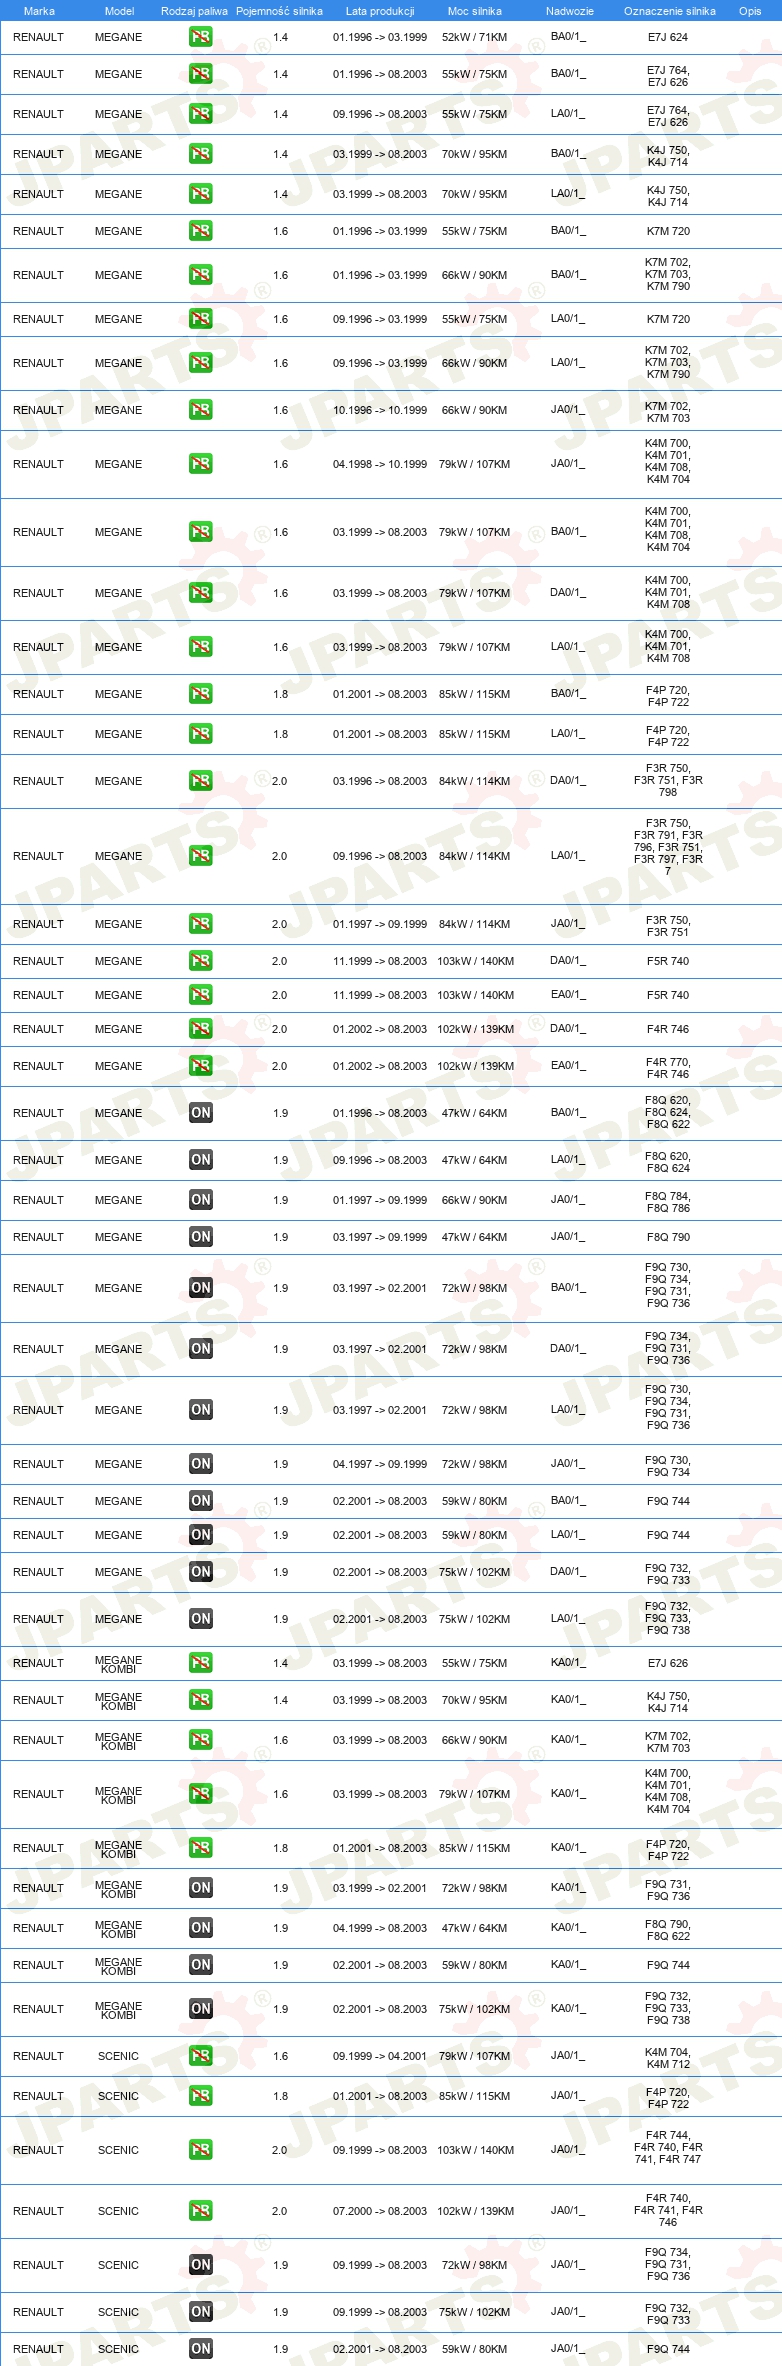Select the F9Q 730, F9Q 734 two-code engine cell
This screenshot has width=782, height=2366.
(668, 1465)
